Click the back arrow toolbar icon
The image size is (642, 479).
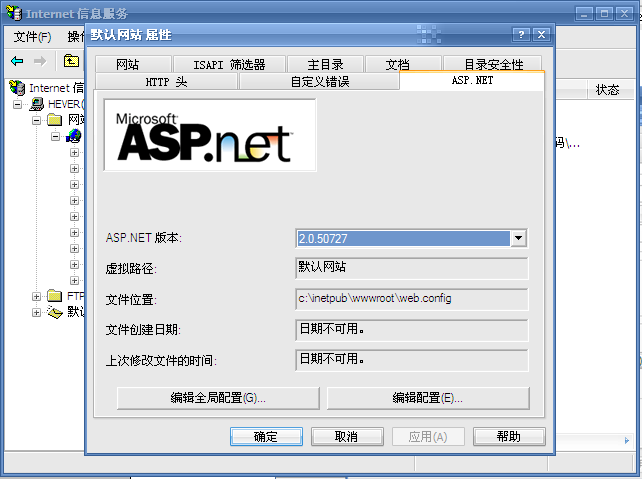[x=17, y=61]
